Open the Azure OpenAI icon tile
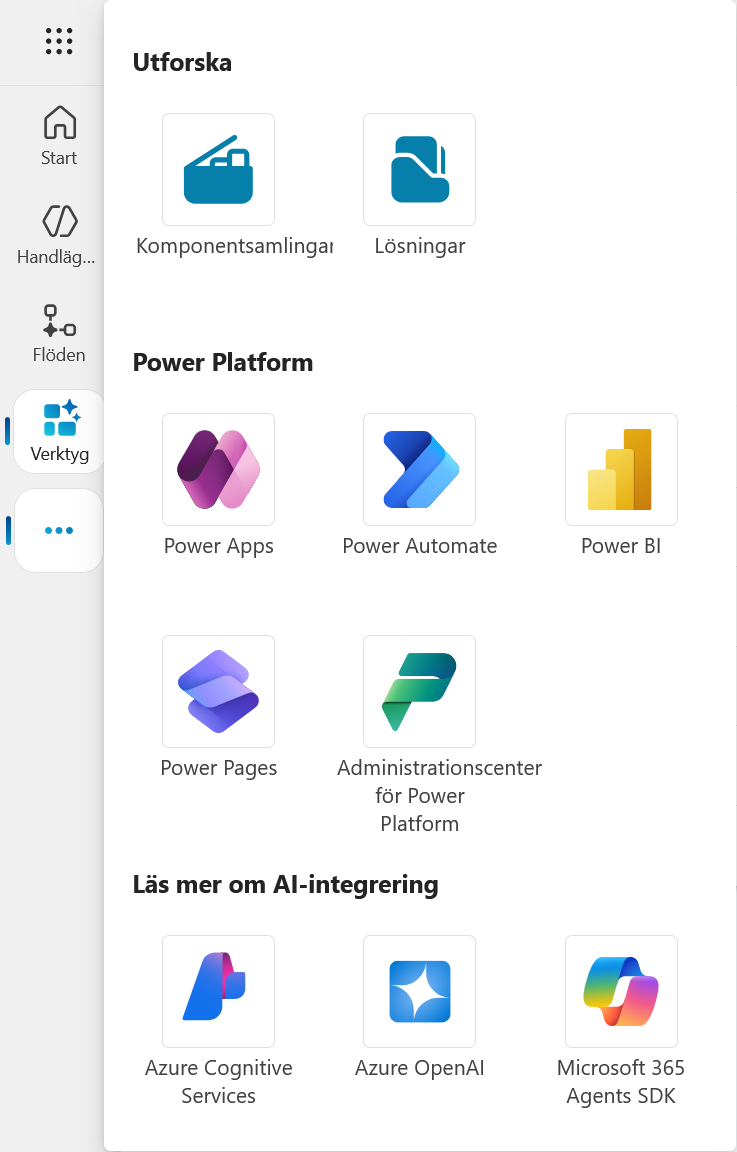The image size is (737, 1152). click(420, 991)
